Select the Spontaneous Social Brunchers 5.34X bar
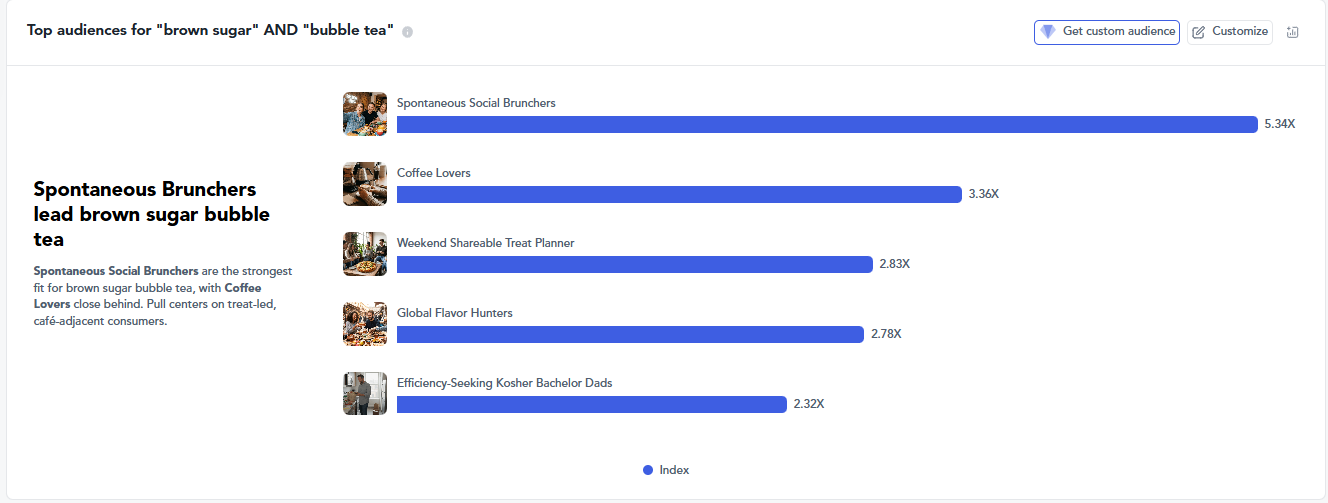Screen dimensions: 1328x503 (x=827, y=124)
